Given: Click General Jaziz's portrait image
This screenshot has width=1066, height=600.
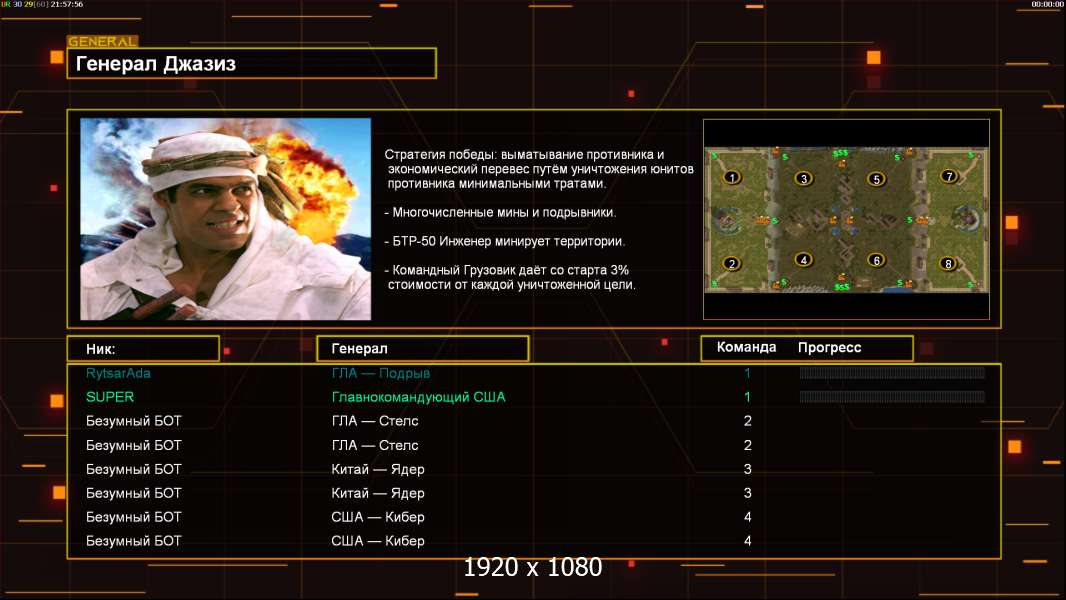Looking at the screenshot, I should tap(226, 219).
